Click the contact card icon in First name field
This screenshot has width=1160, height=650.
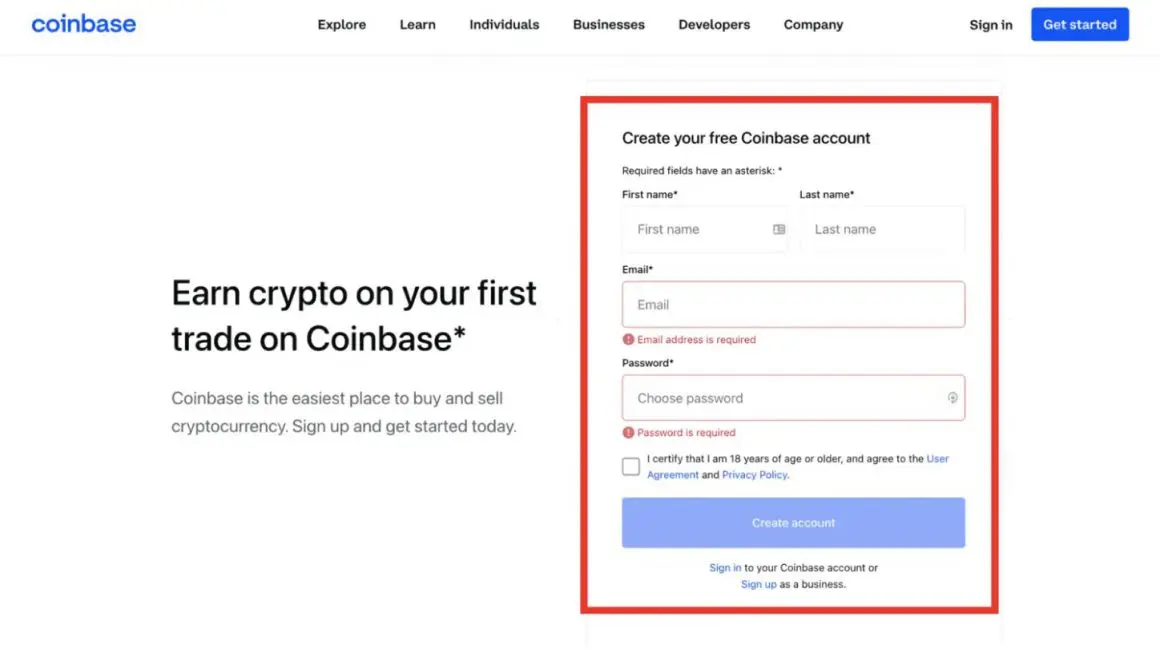[779, 229]
